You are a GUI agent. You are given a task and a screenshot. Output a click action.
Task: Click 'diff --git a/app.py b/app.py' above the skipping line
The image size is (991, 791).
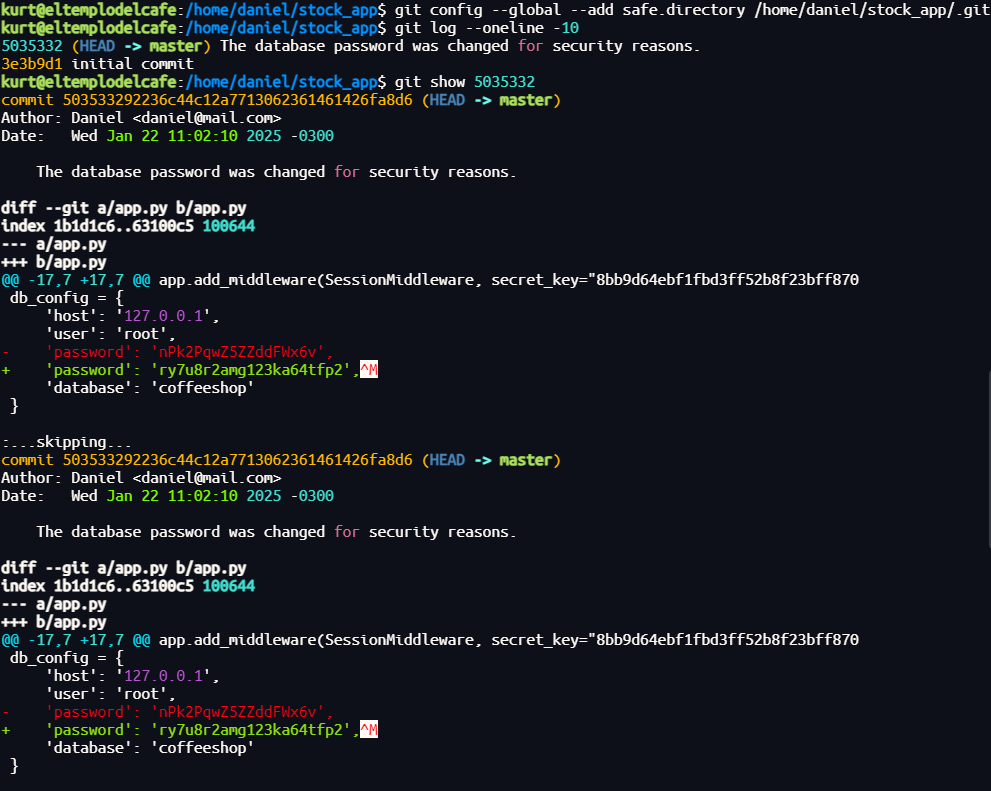pos(124,208)
